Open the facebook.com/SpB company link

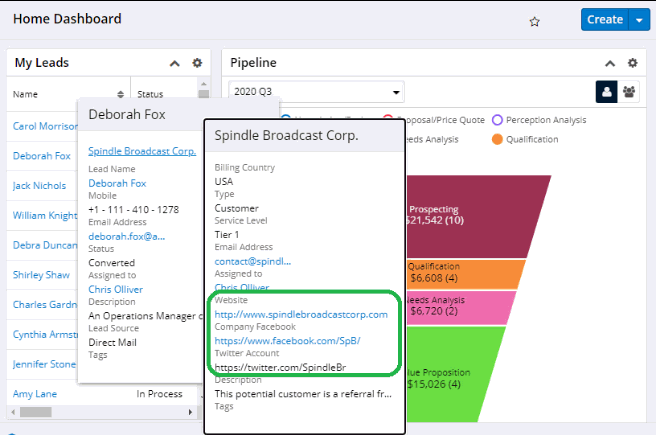pos(287,341)
